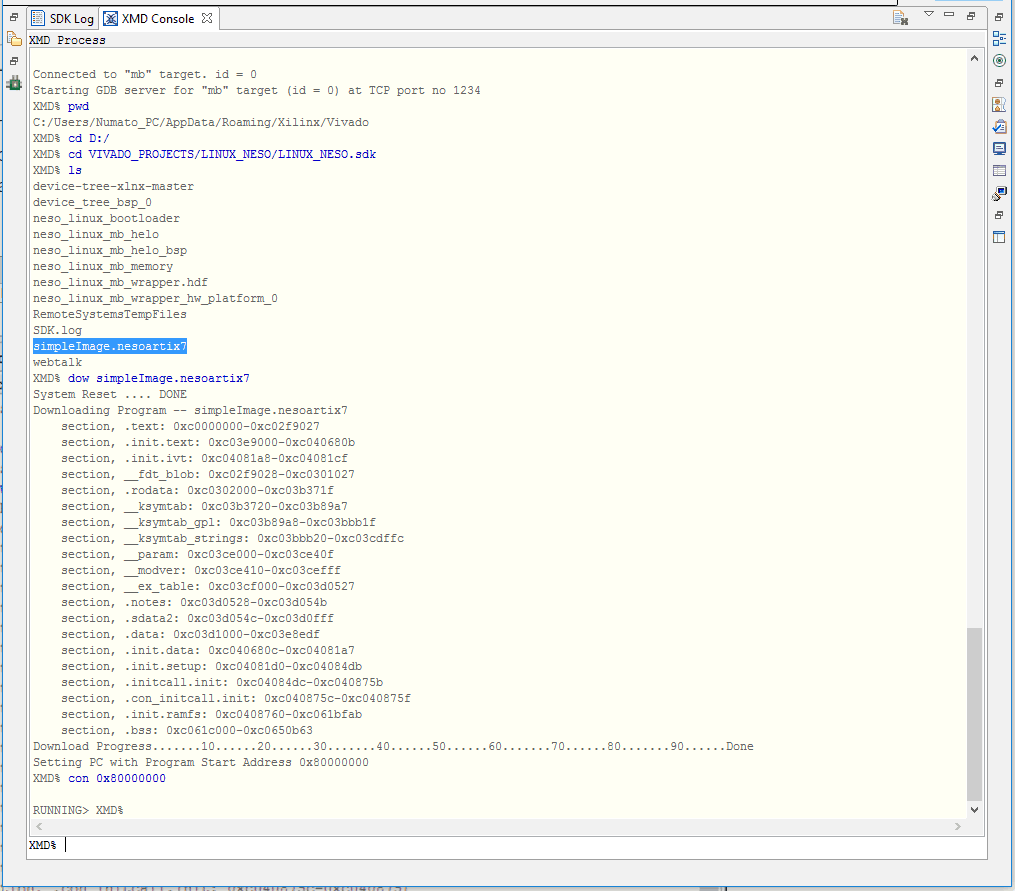Screen dimensions: 1015x891
Task: Open the SDK Terminal icon
Action: 999,193
